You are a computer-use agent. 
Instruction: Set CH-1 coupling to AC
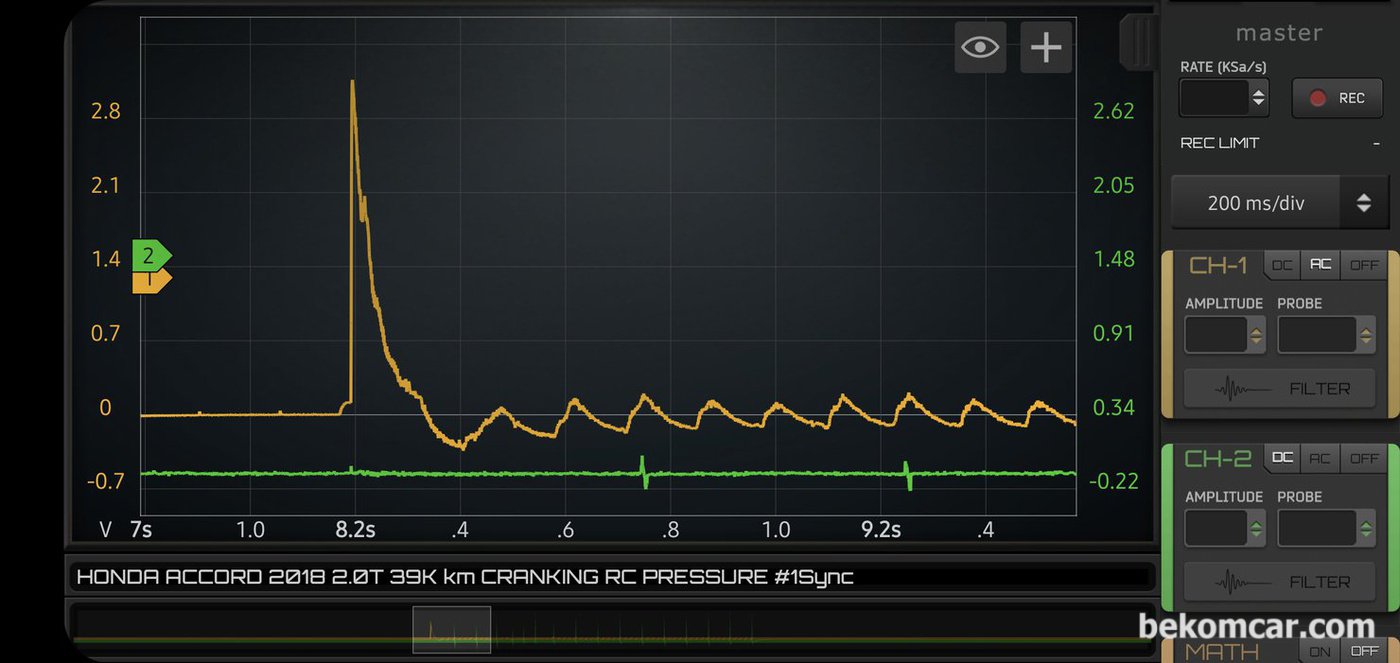coord(1320,265)
